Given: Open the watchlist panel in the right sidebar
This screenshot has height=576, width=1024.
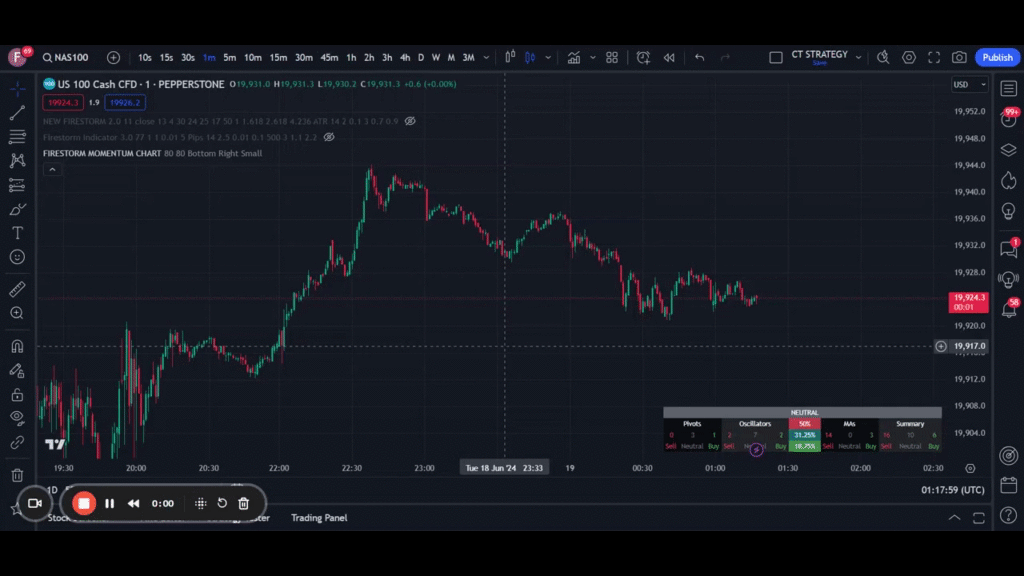Looking at the screenshot, I should (x=1008, y=88).
